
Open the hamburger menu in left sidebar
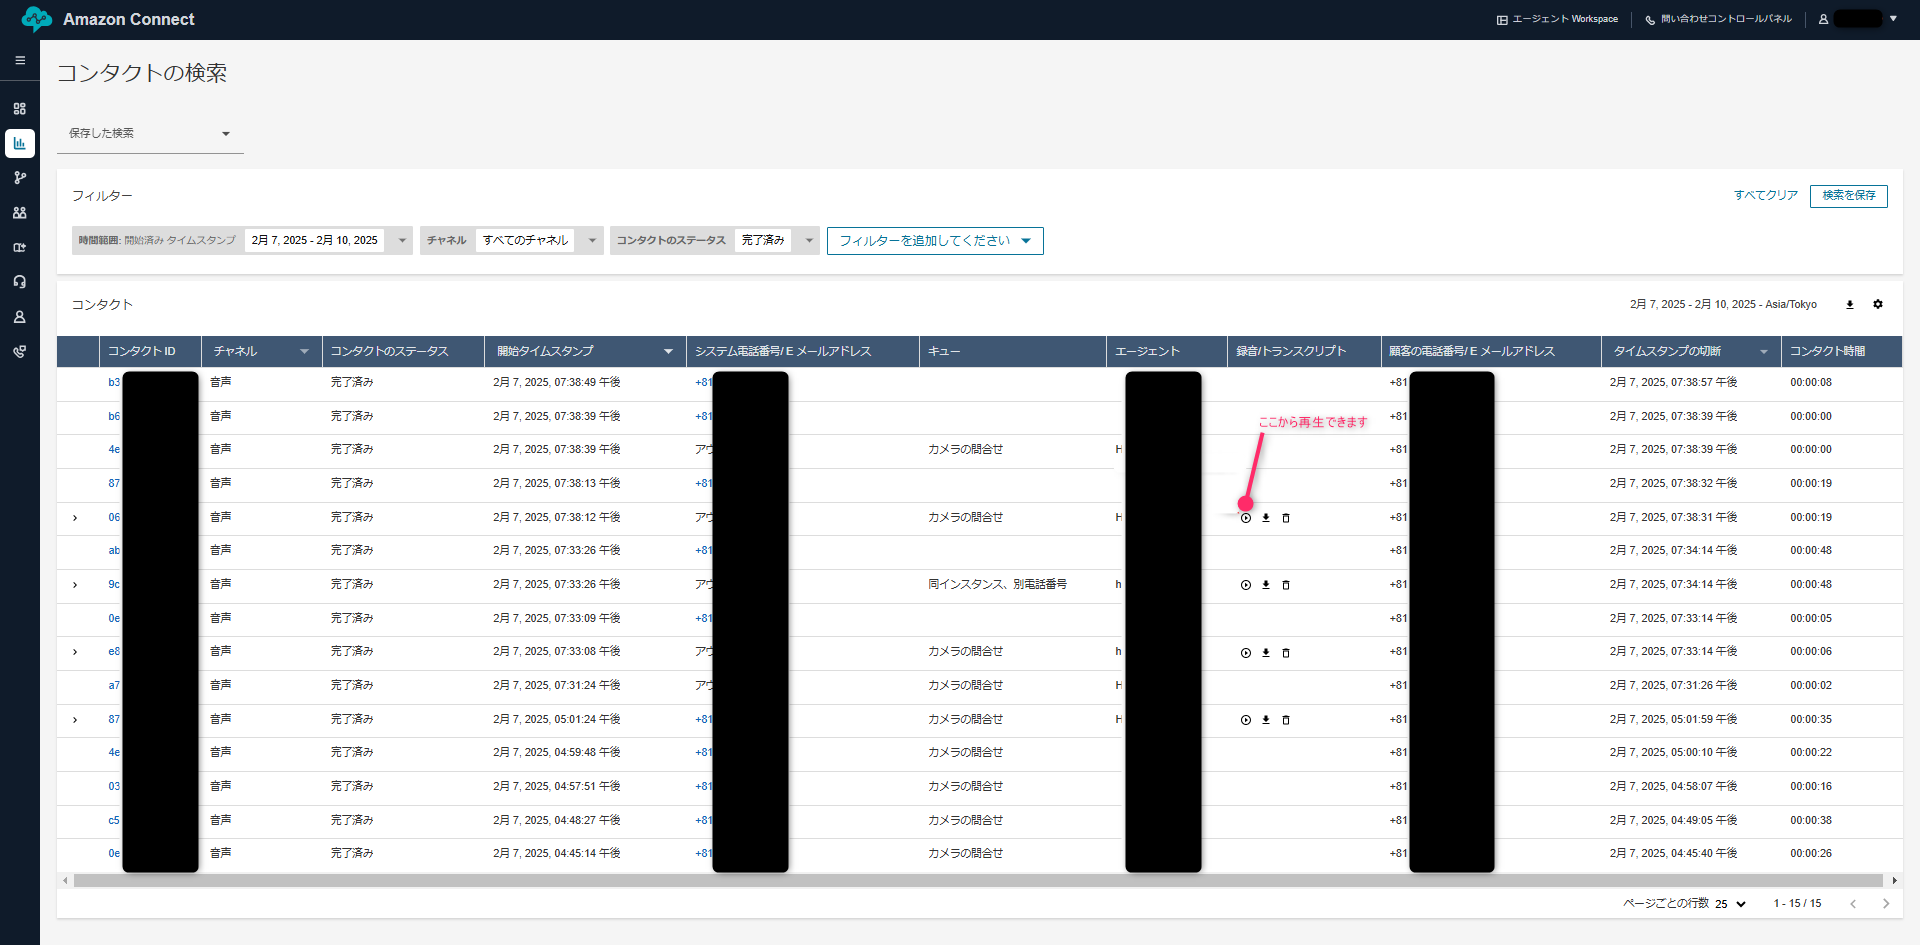point(19,60)
